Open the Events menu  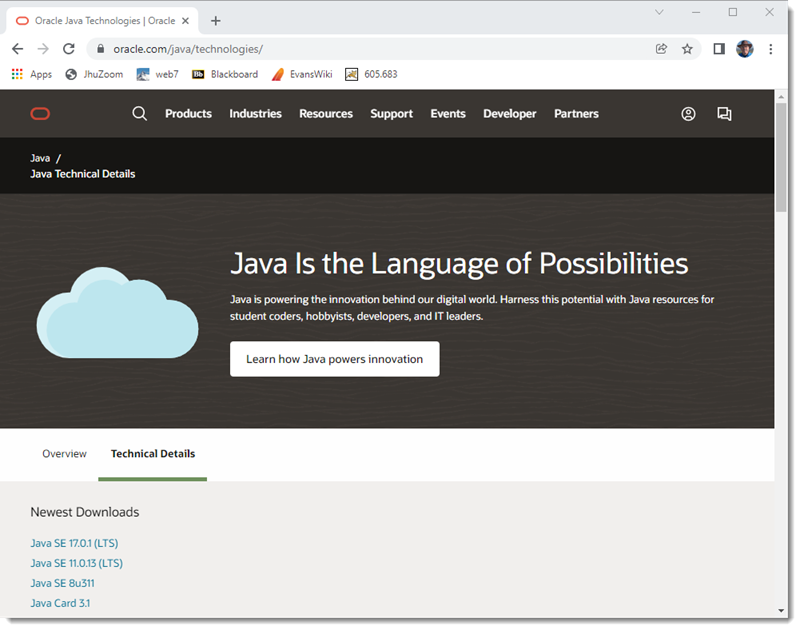(x=448, y=114)
